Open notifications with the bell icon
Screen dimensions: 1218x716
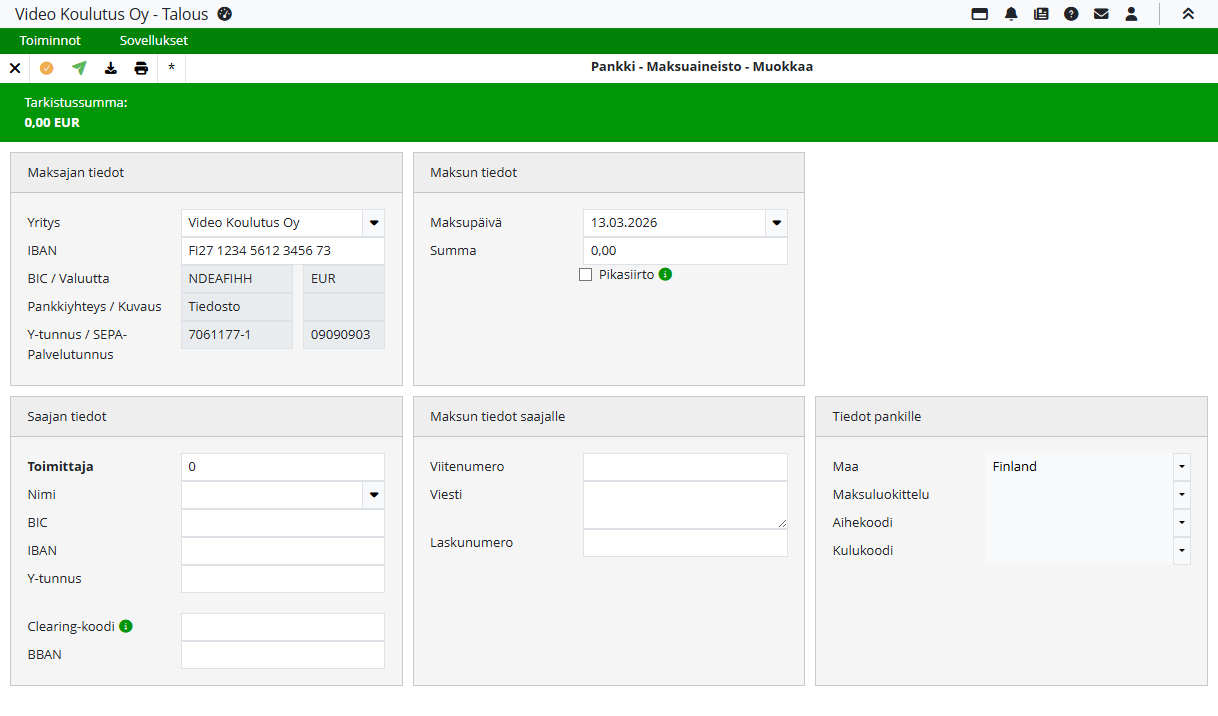point(1011,14)
